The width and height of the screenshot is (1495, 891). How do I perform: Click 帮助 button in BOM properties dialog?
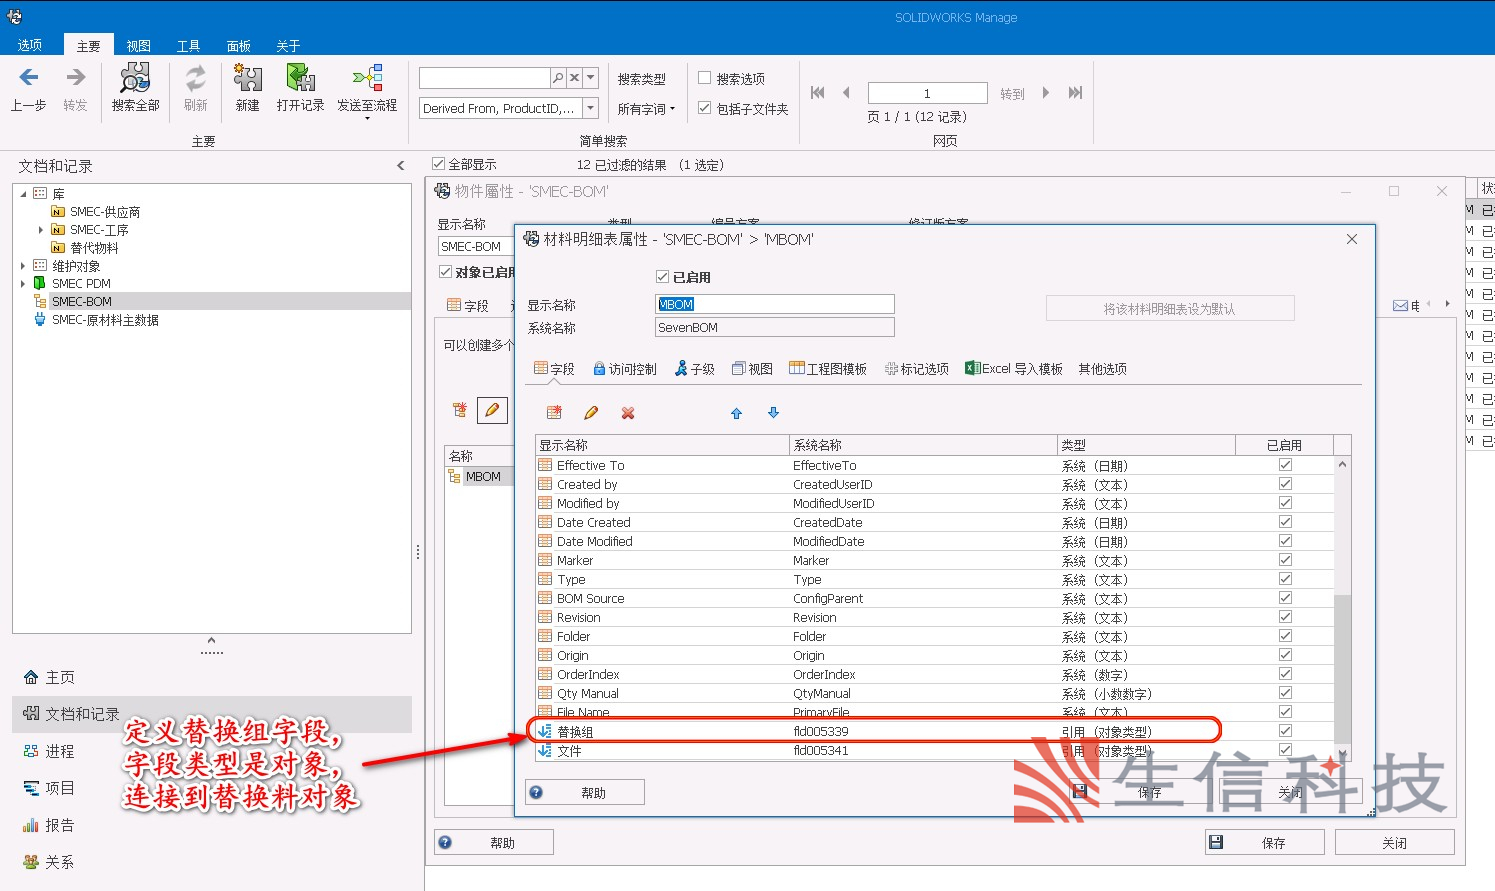[x=585, y=792]
